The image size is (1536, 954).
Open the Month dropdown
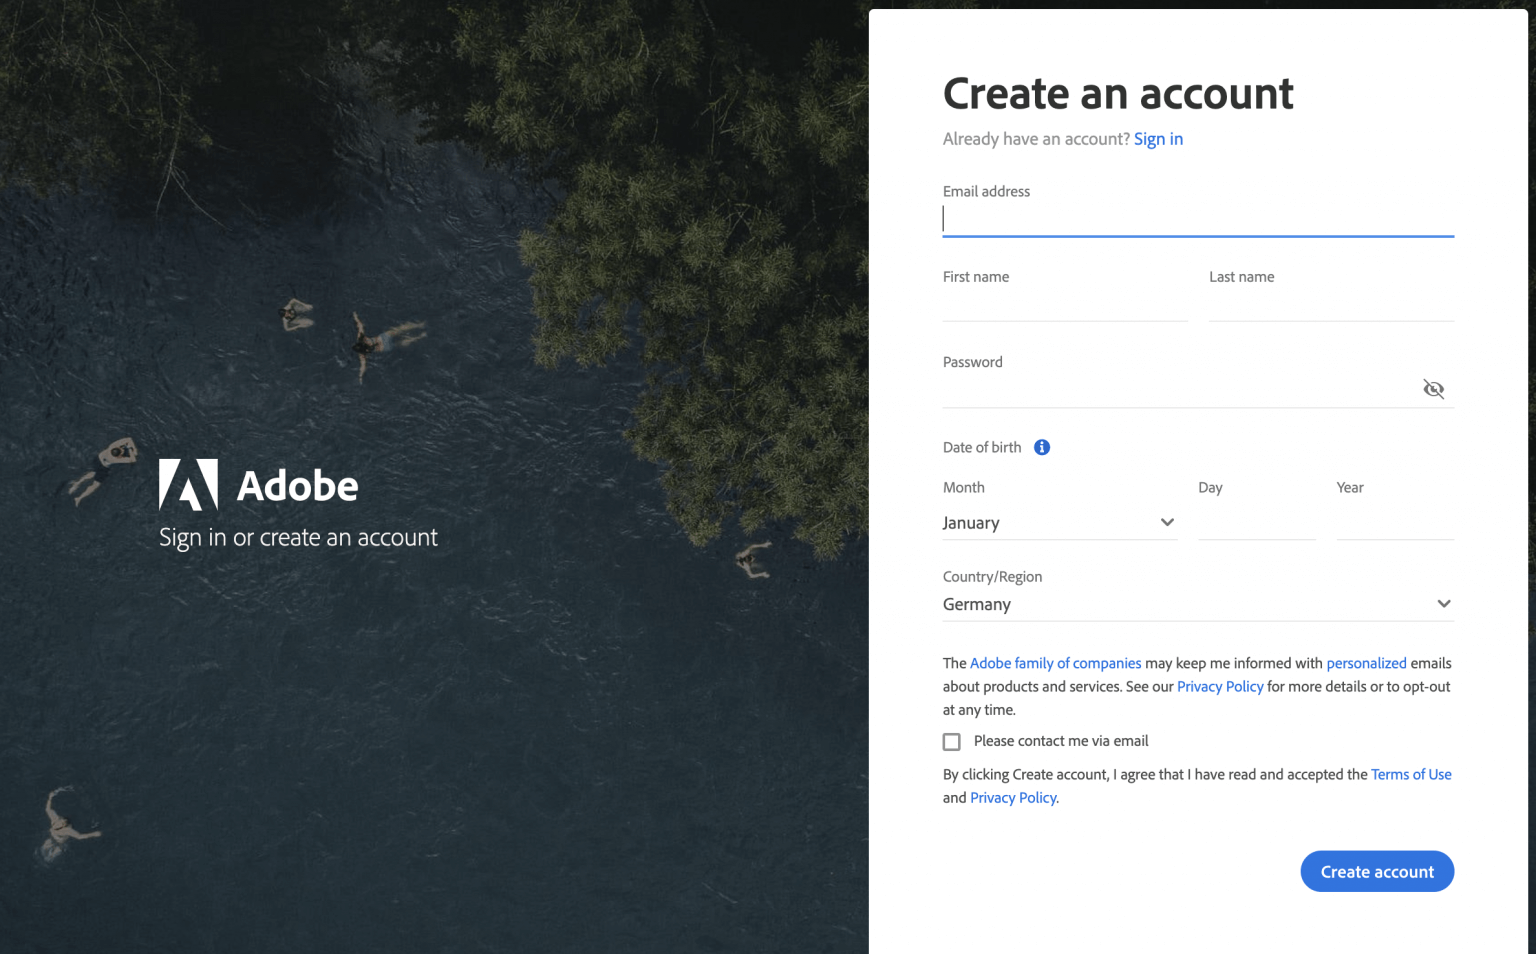(x=1058, y=523)
